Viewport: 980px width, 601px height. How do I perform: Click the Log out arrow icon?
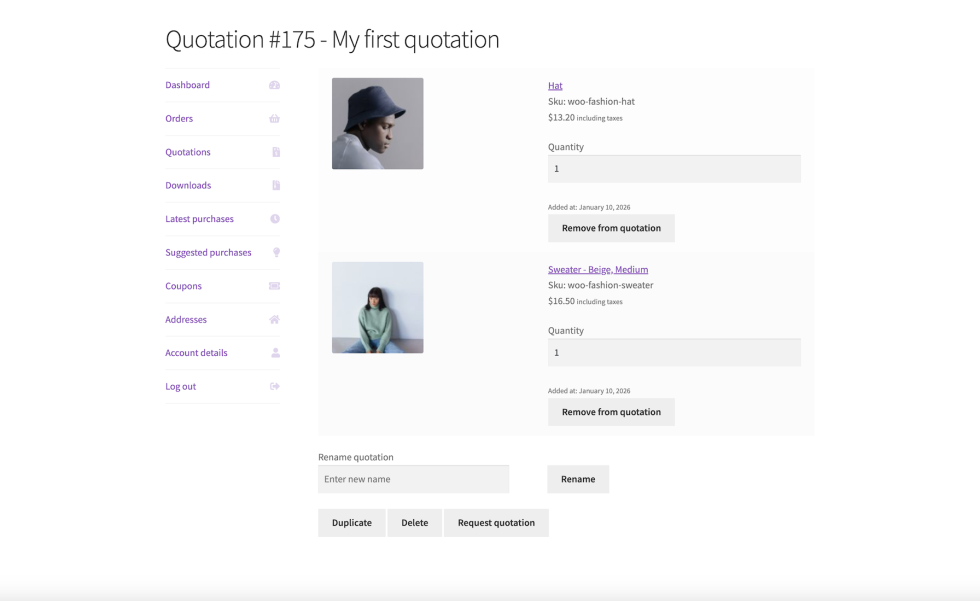pyautogui.click(x=275, y=387)
